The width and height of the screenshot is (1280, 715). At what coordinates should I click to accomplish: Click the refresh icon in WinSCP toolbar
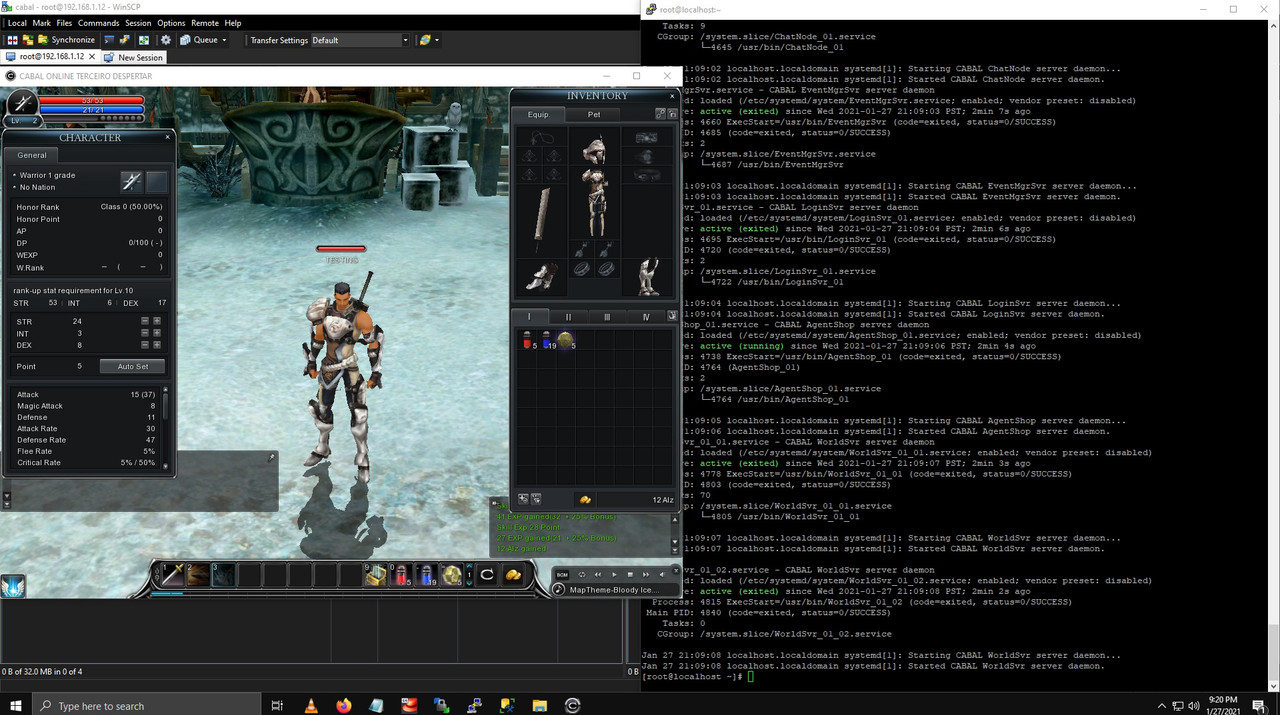tap(144, 40)
